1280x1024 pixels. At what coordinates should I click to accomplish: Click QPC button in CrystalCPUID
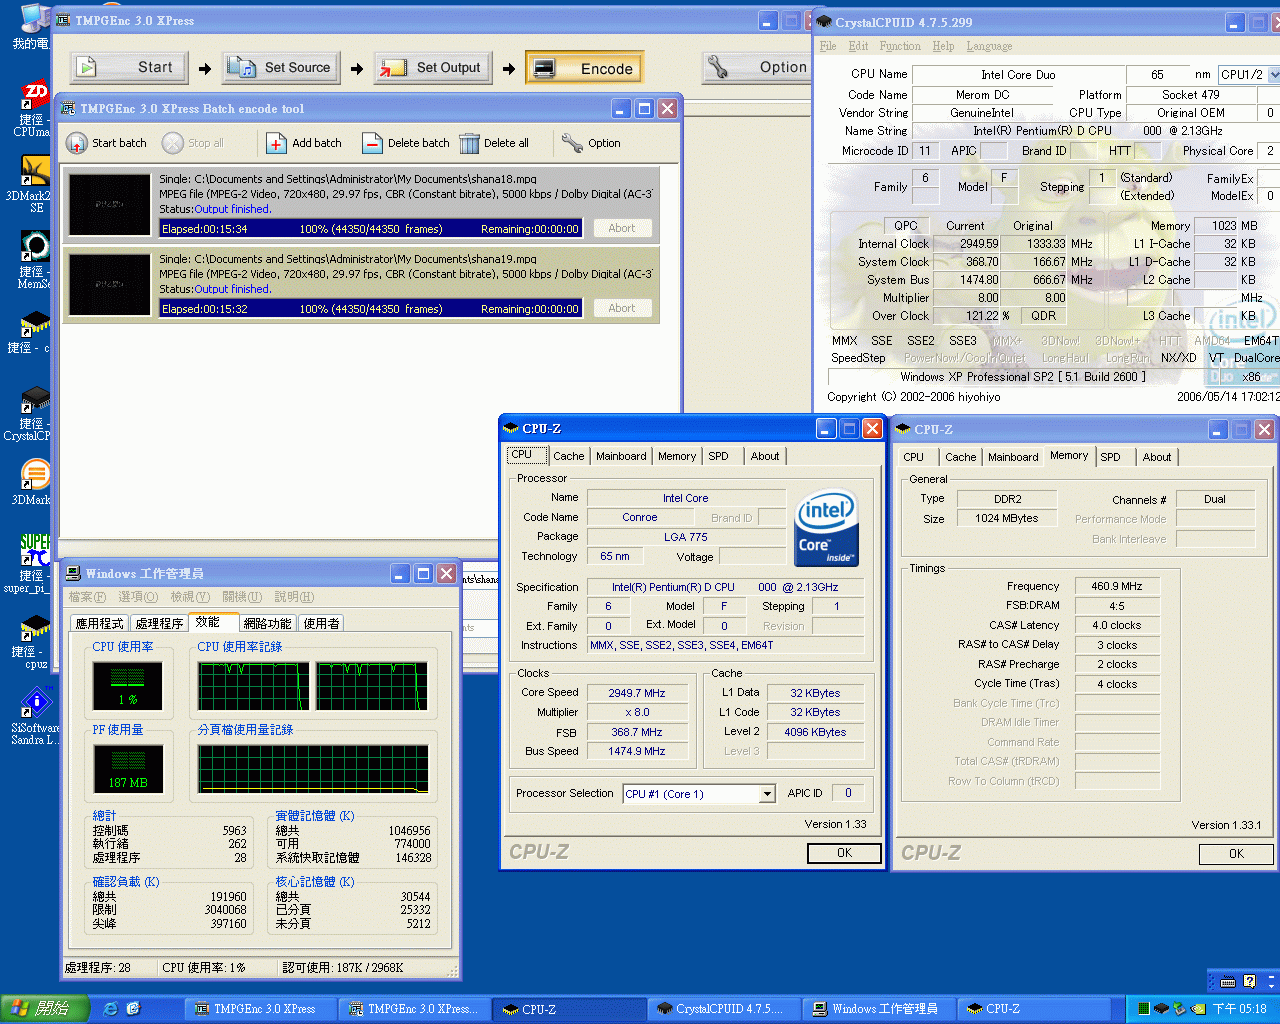pos(906,225)
